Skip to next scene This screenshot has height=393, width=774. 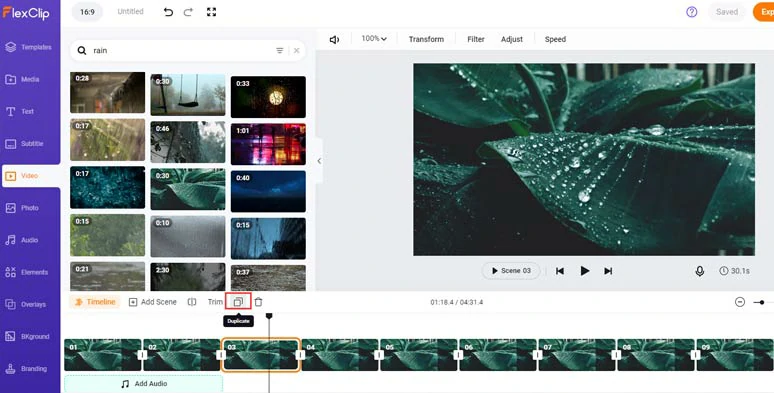coord(608,271)
